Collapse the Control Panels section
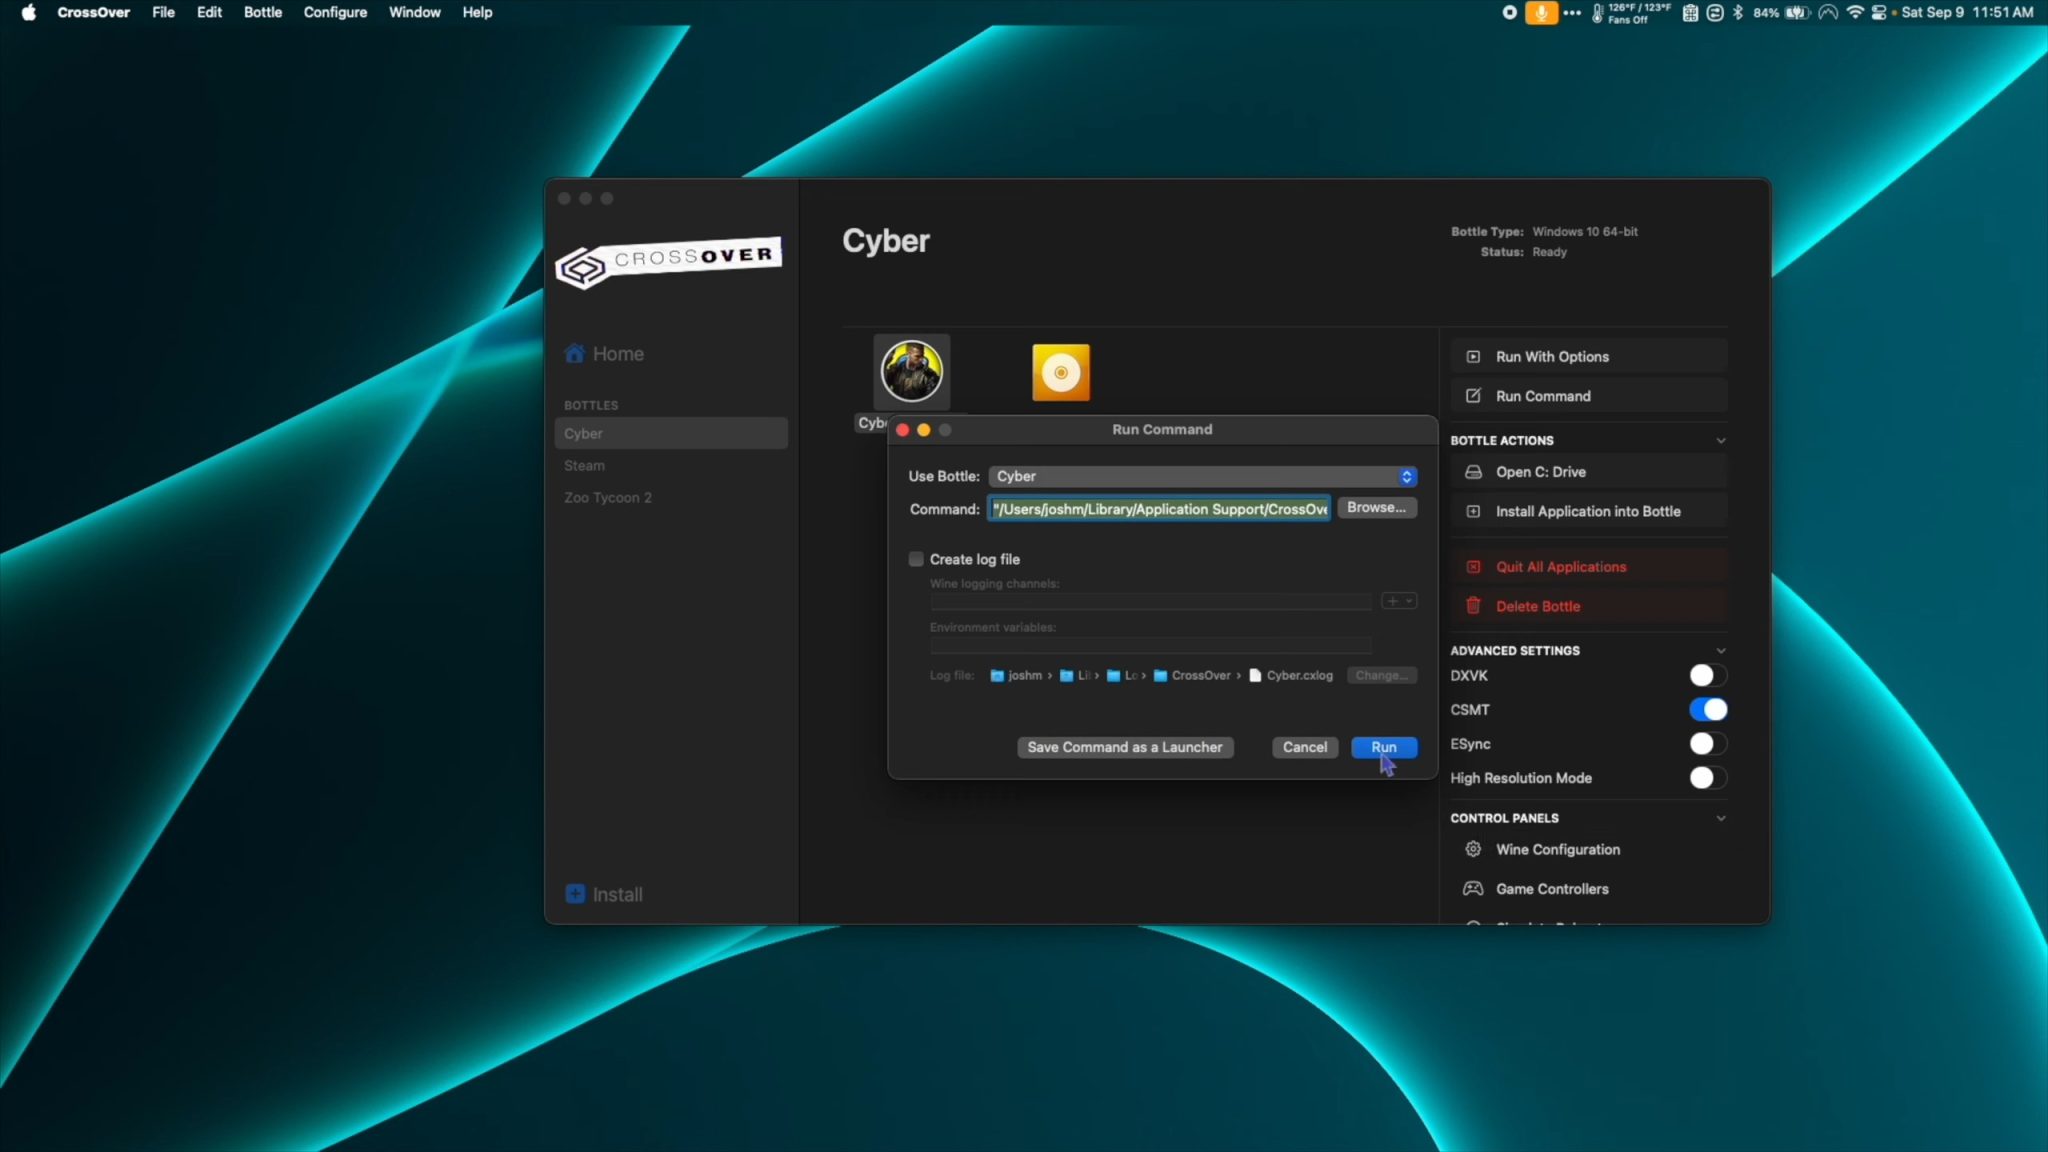Screen dimensions: 2048x1152 click(x=1720, y=818)
